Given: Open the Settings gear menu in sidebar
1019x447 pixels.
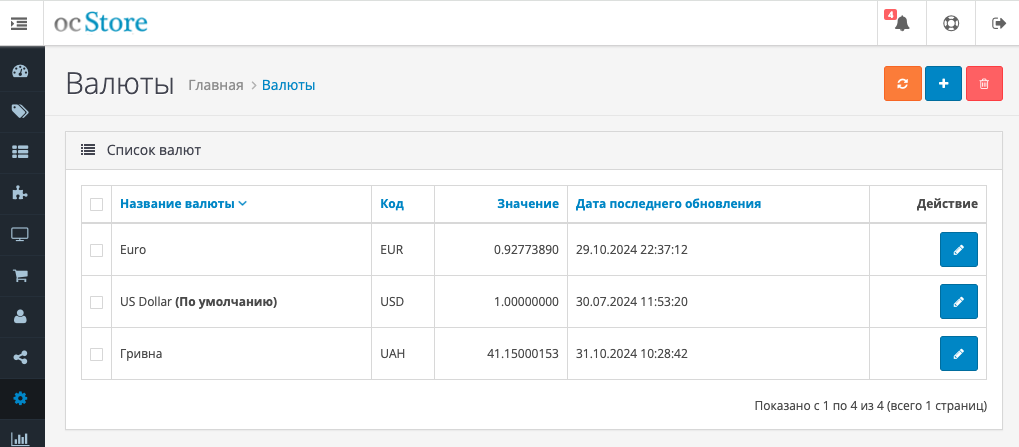Looking at the screenshot, I should click(x=21, y=398).
